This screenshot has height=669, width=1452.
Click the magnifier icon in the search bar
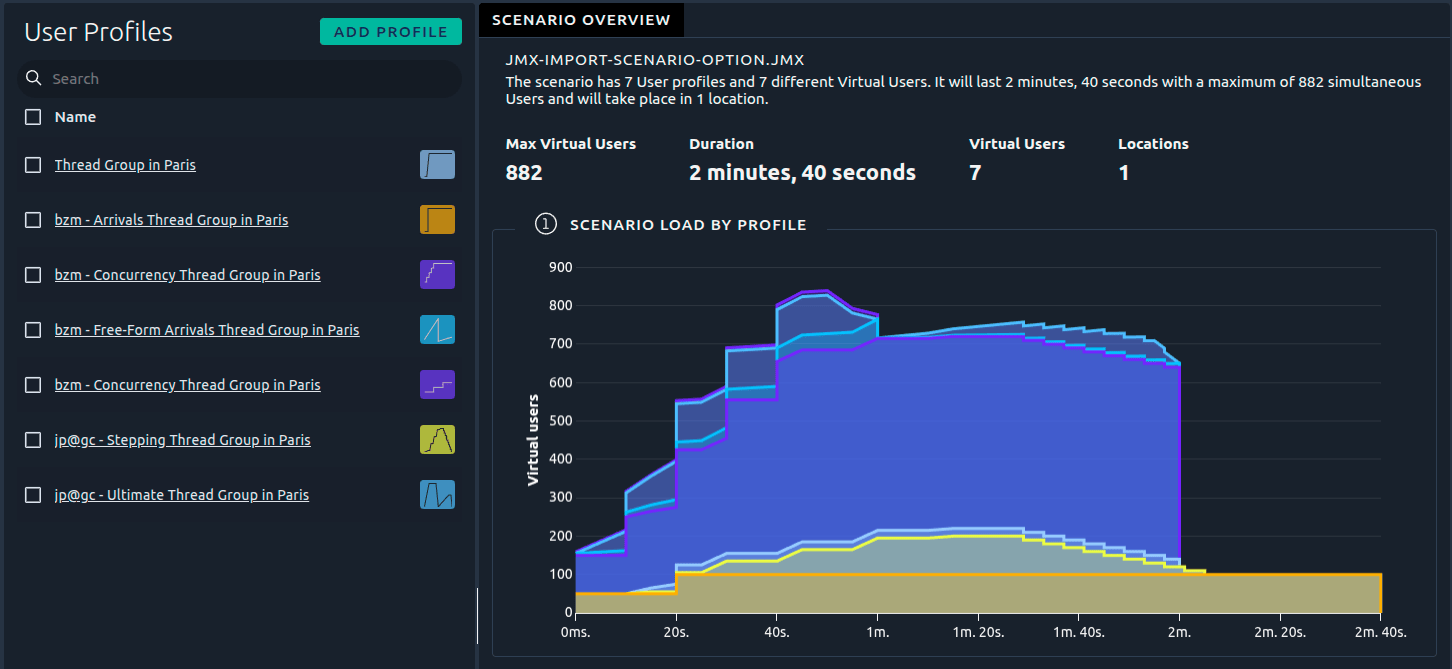click(34, 78)
